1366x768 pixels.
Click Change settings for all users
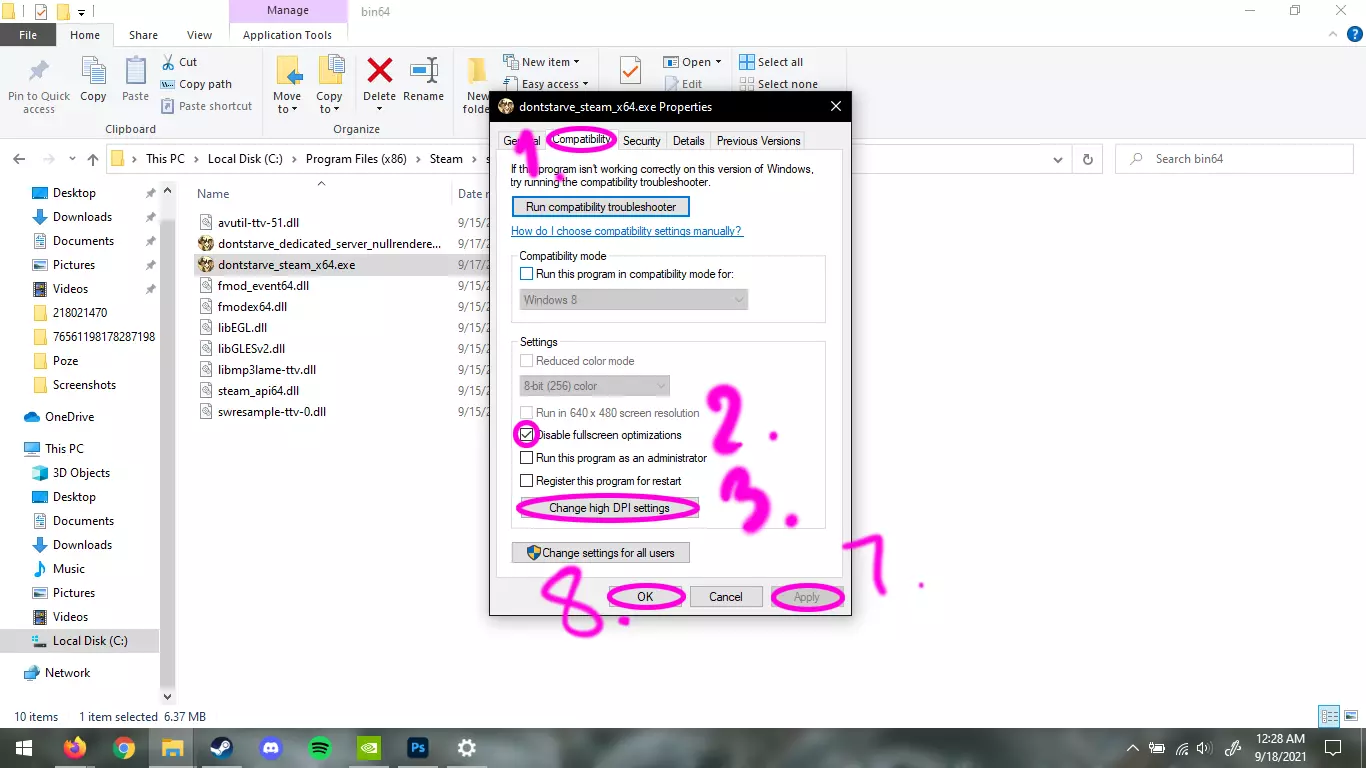coord(600,553)
